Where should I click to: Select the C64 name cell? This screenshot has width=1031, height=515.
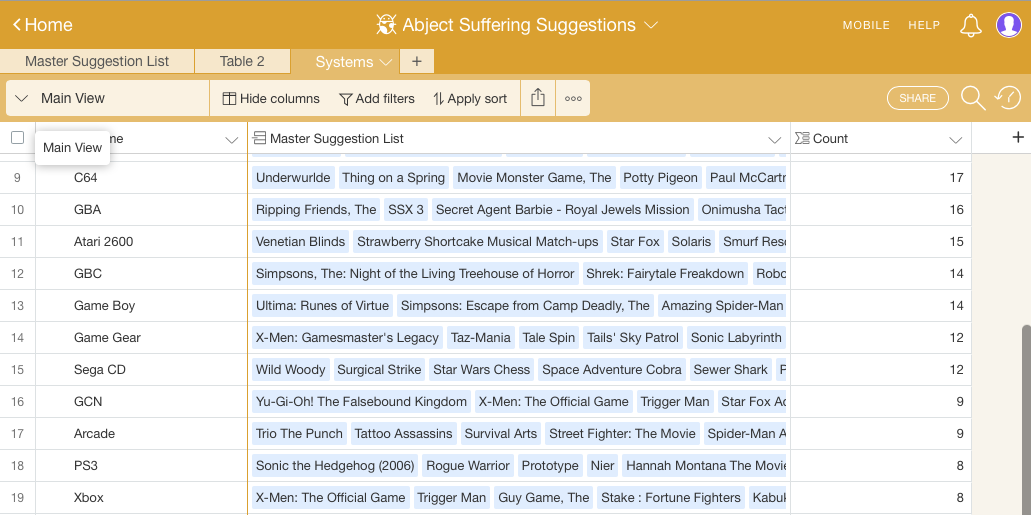point(141,178)
